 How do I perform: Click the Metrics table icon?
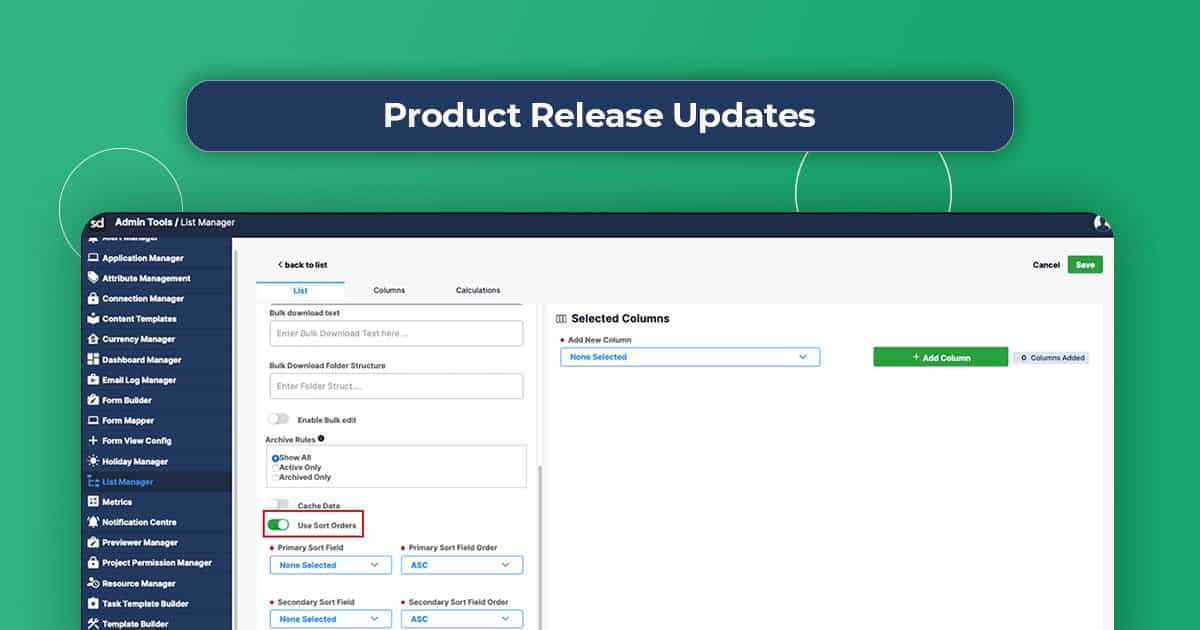pos(93,502)
